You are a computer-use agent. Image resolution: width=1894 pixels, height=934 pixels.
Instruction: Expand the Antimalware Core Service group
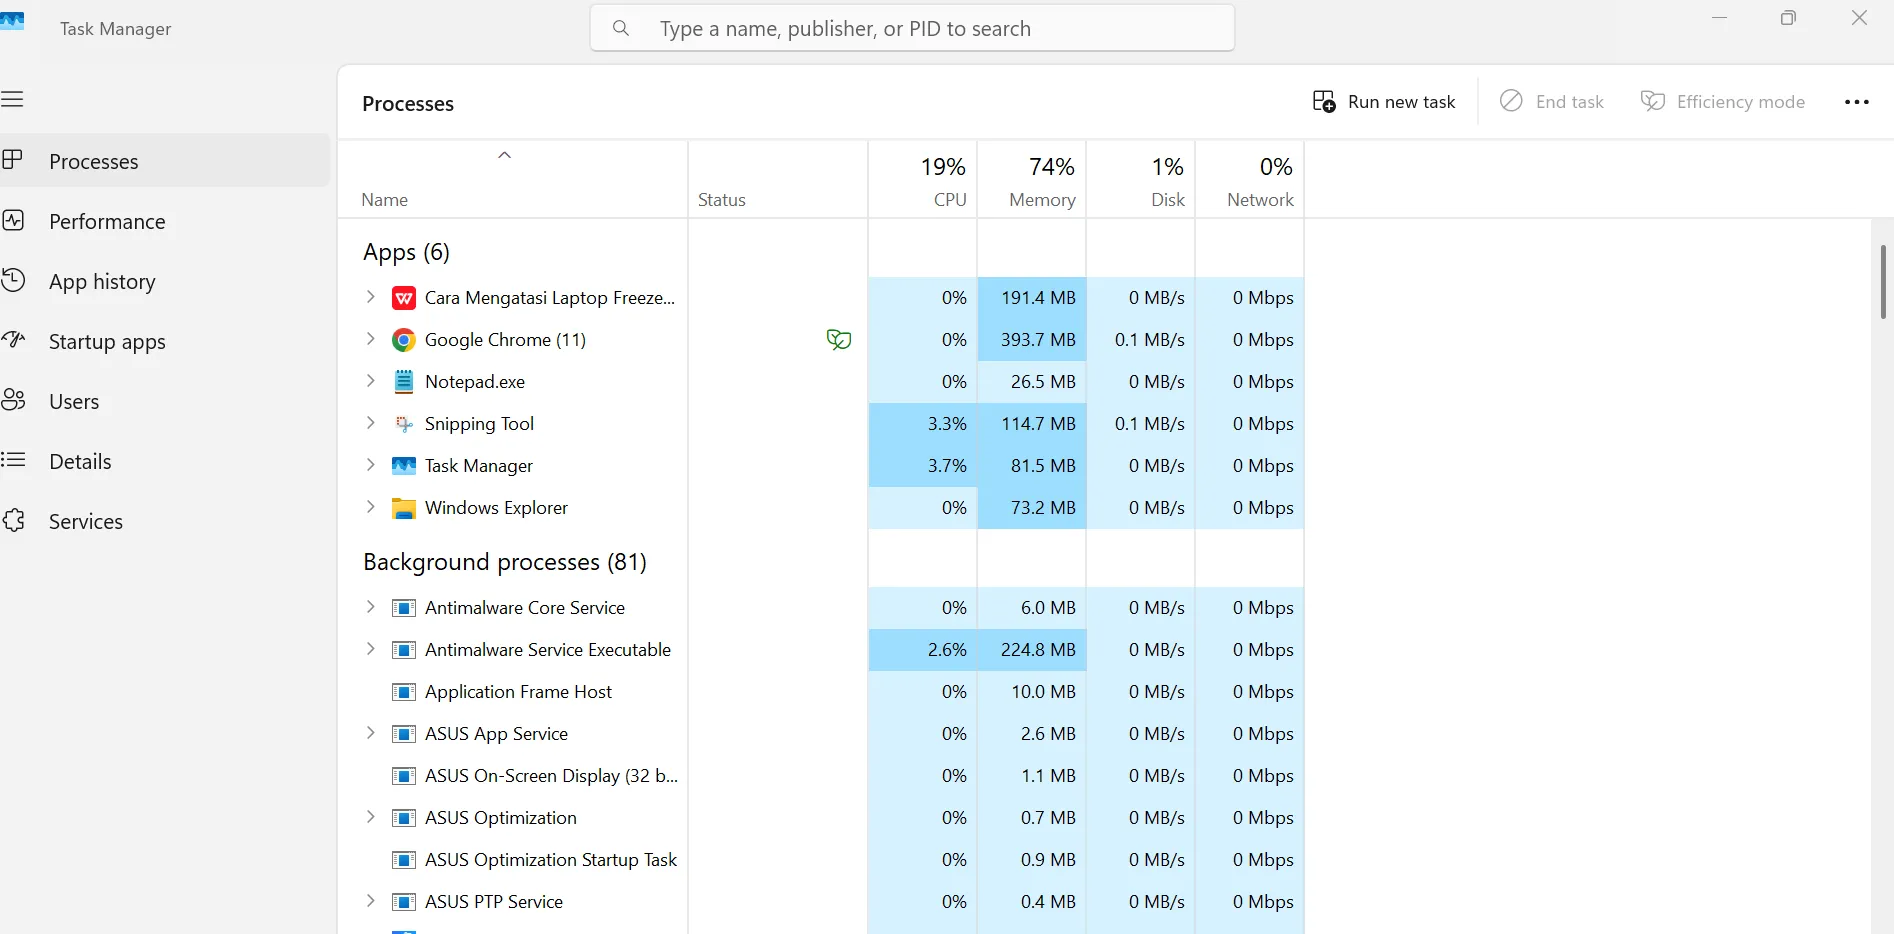point(370,607)
